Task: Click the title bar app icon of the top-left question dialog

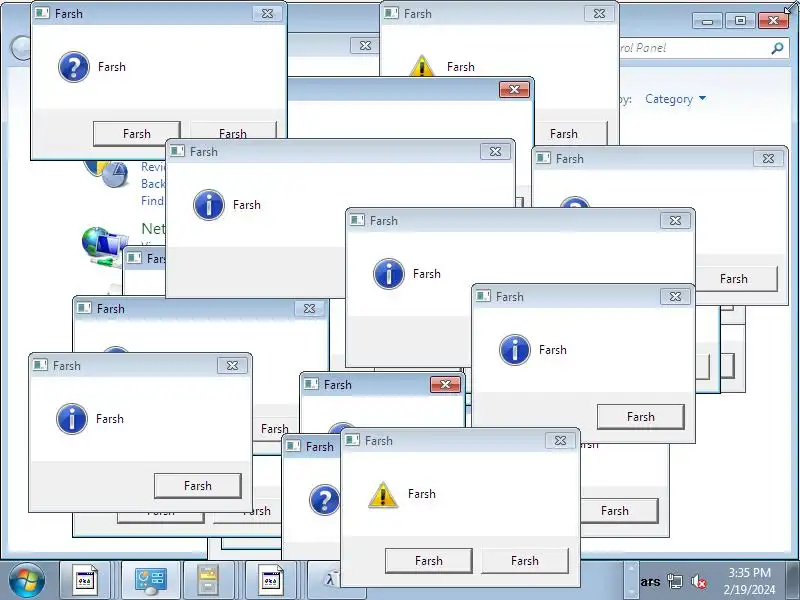Action: 42,13
